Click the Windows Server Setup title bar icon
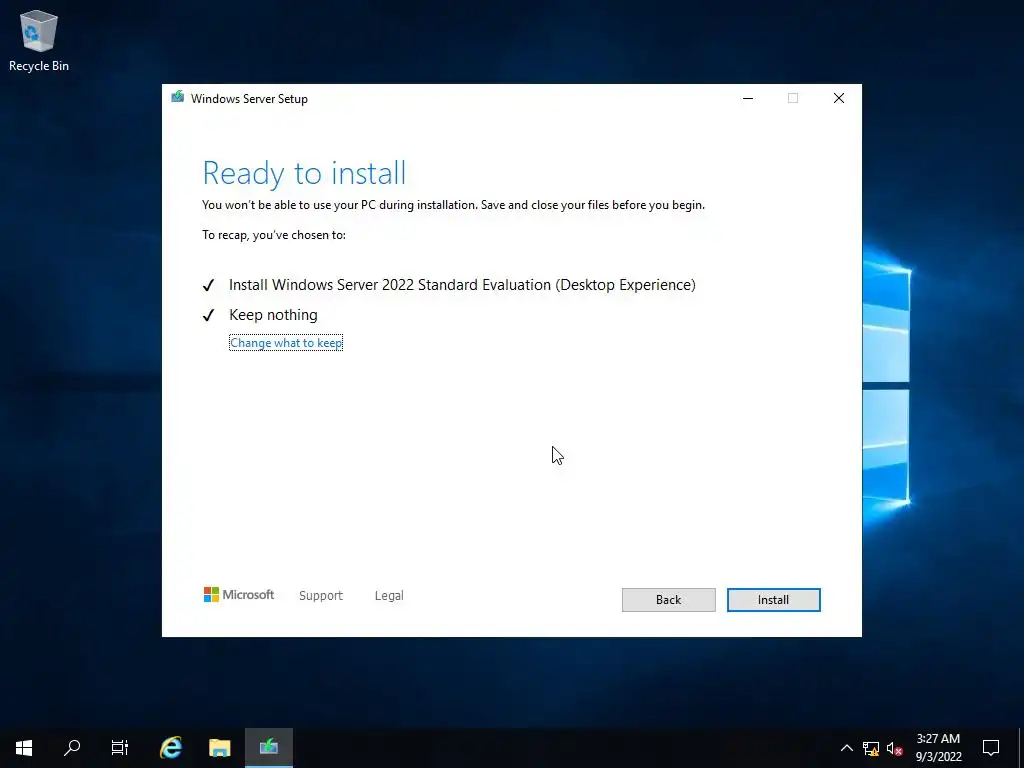Screen dimensions: 1024x768 178,98
